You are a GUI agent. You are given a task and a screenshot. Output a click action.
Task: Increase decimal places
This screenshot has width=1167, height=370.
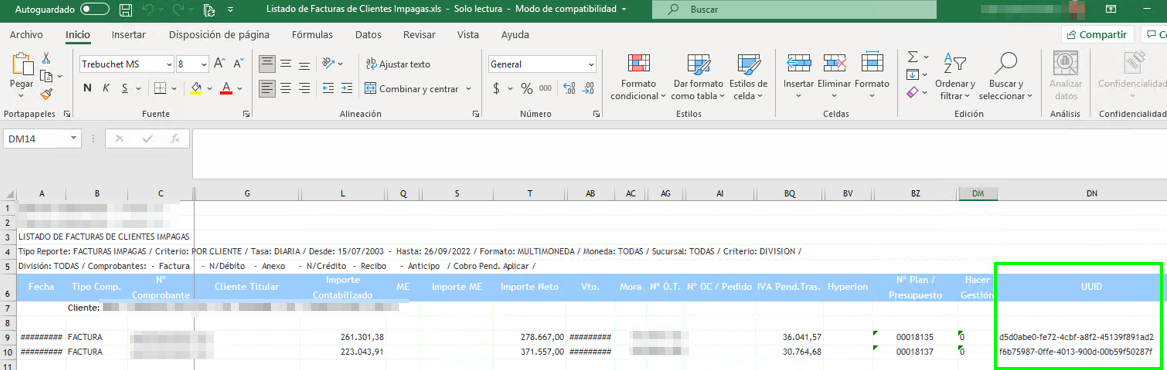[569, 89]
